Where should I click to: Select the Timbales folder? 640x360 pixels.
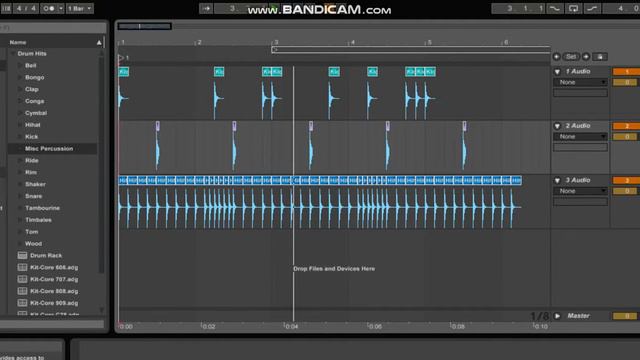[x=38, y=220]
